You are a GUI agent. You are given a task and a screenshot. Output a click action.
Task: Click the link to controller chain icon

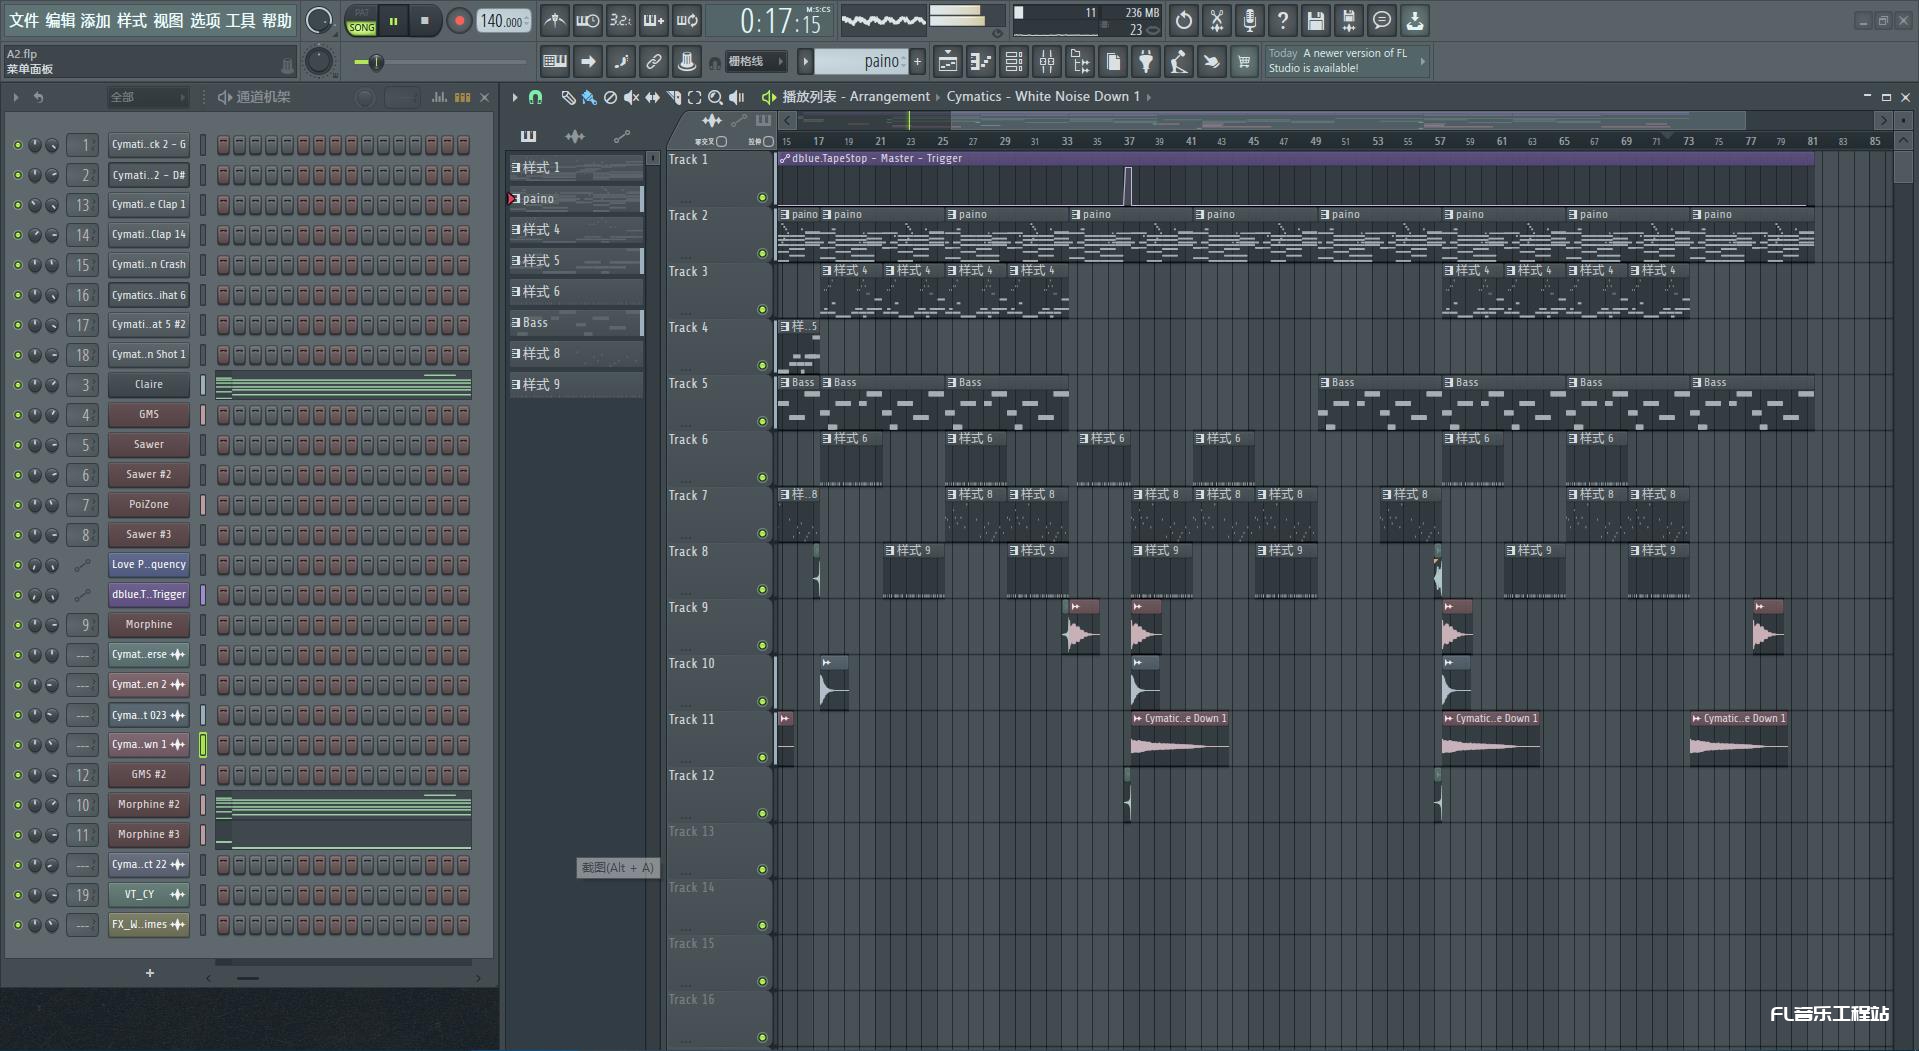coord(653,62)
